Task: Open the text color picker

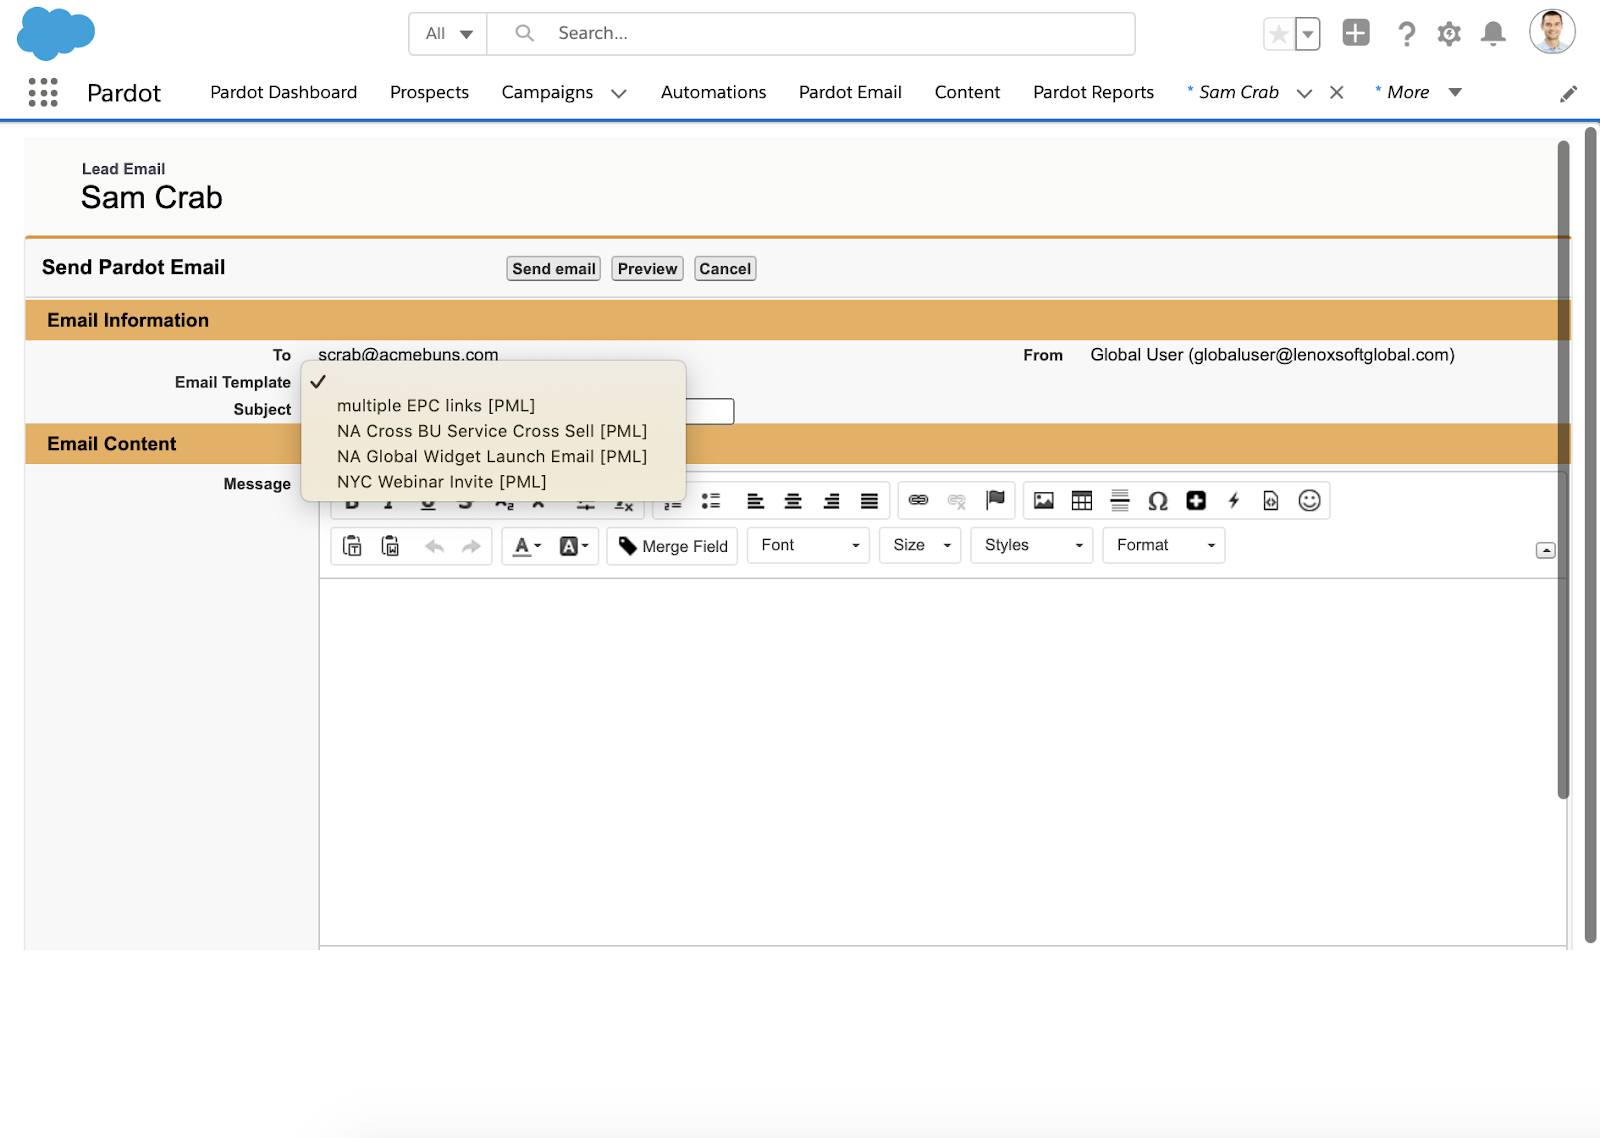Action: 527,546
